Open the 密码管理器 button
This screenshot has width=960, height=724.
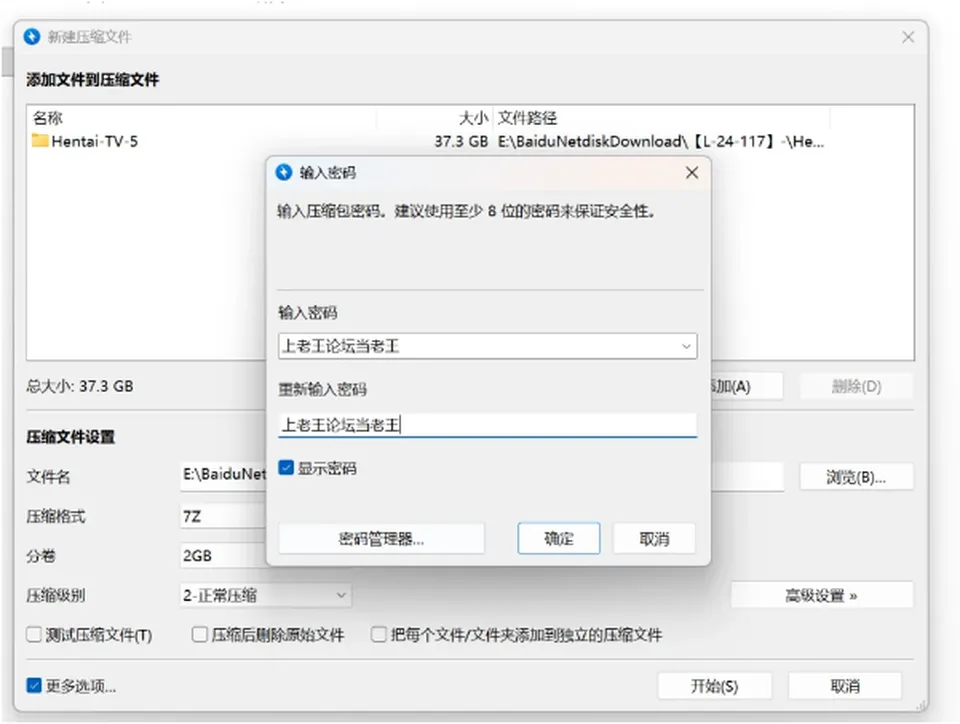(381, 539)
